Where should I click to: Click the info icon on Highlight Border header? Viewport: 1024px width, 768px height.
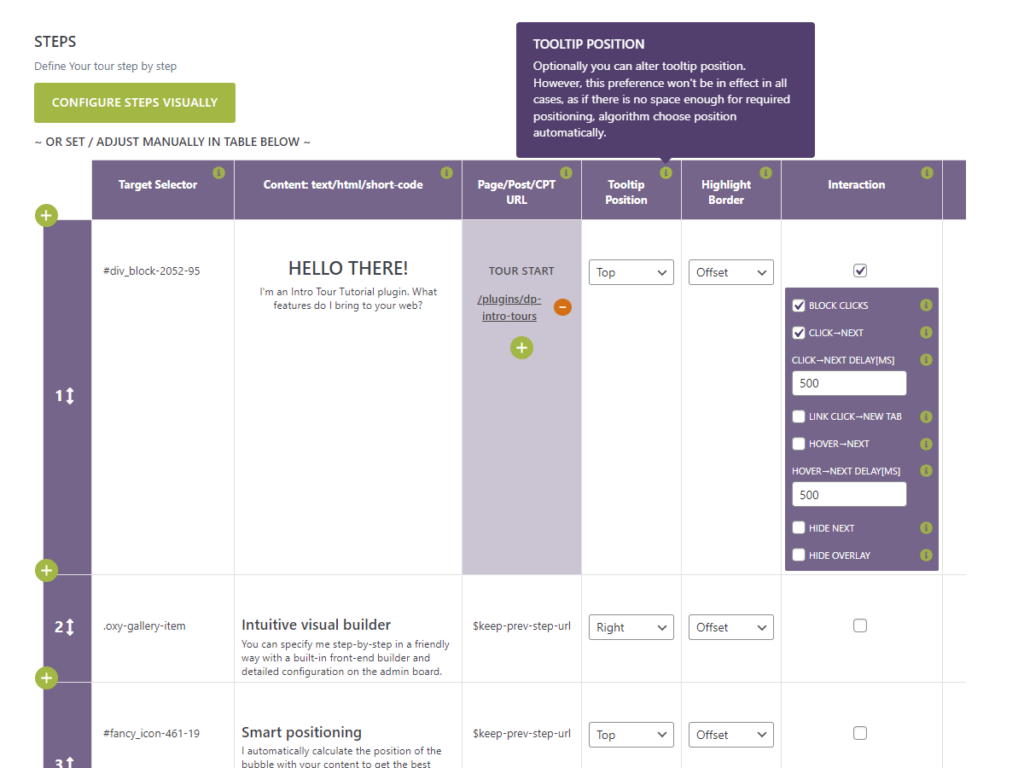click(x=766, y=173)
